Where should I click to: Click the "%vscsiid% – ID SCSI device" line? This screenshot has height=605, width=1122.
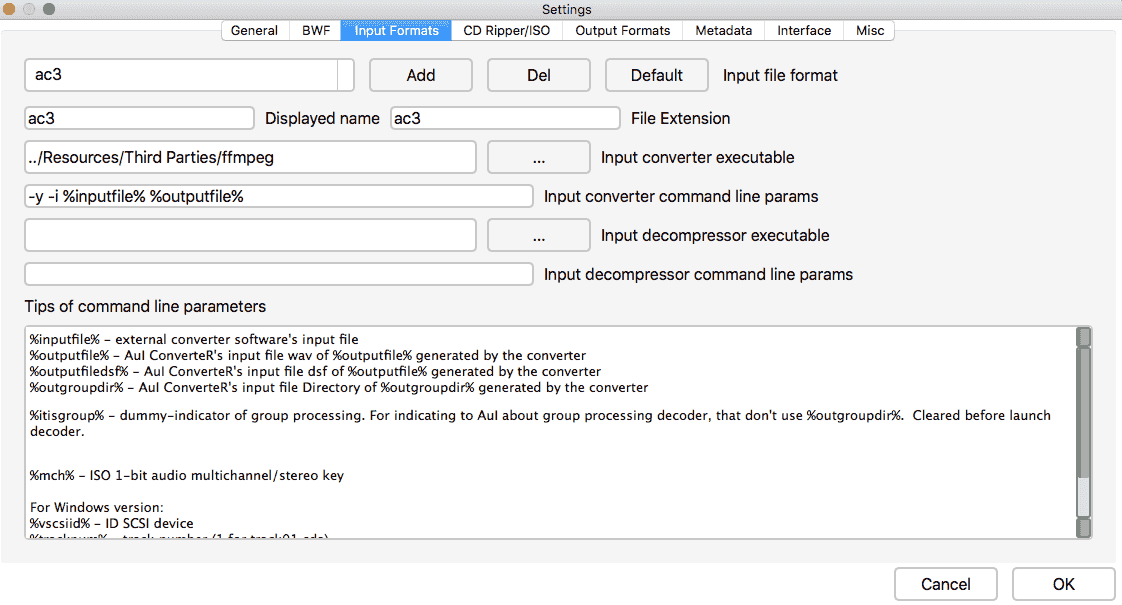point(112,523)
